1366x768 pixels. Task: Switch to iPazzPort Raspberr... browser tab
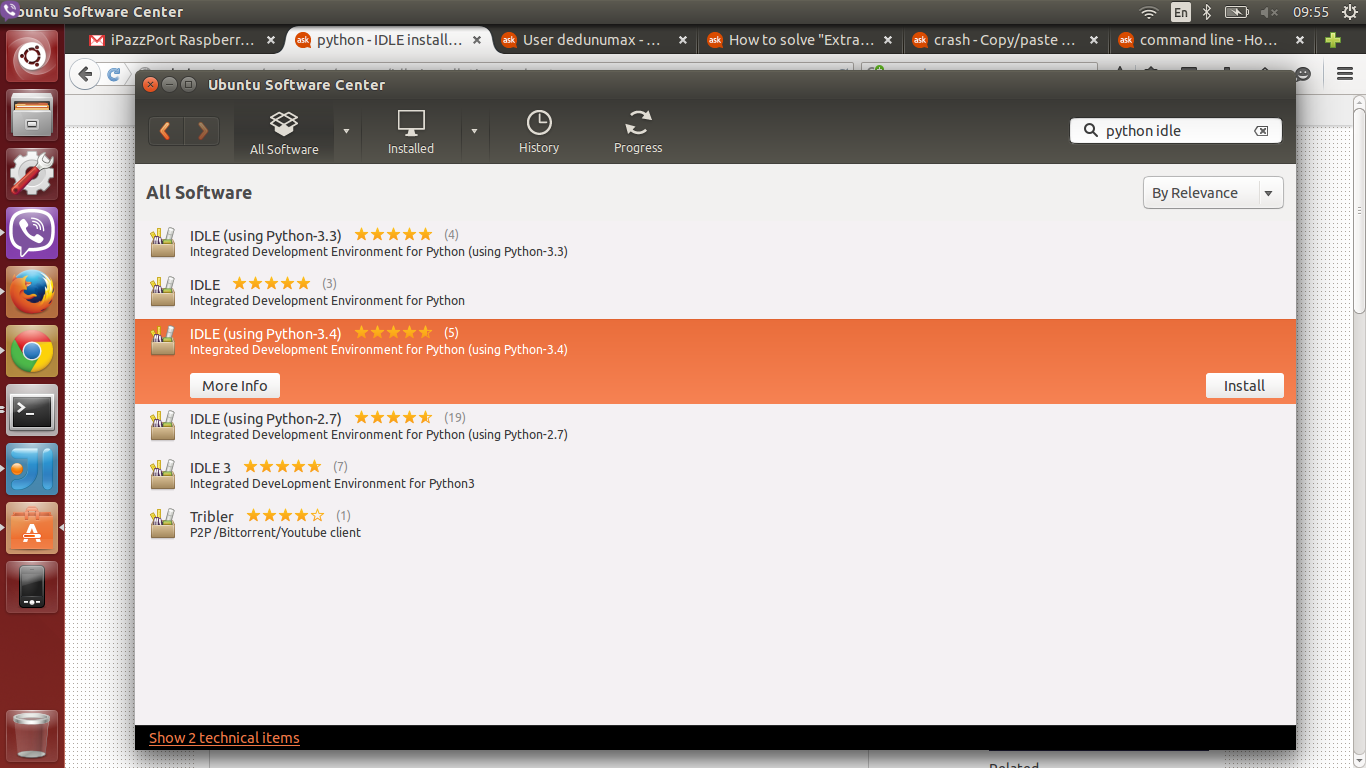pyautogui.click(x=182, y=41)
